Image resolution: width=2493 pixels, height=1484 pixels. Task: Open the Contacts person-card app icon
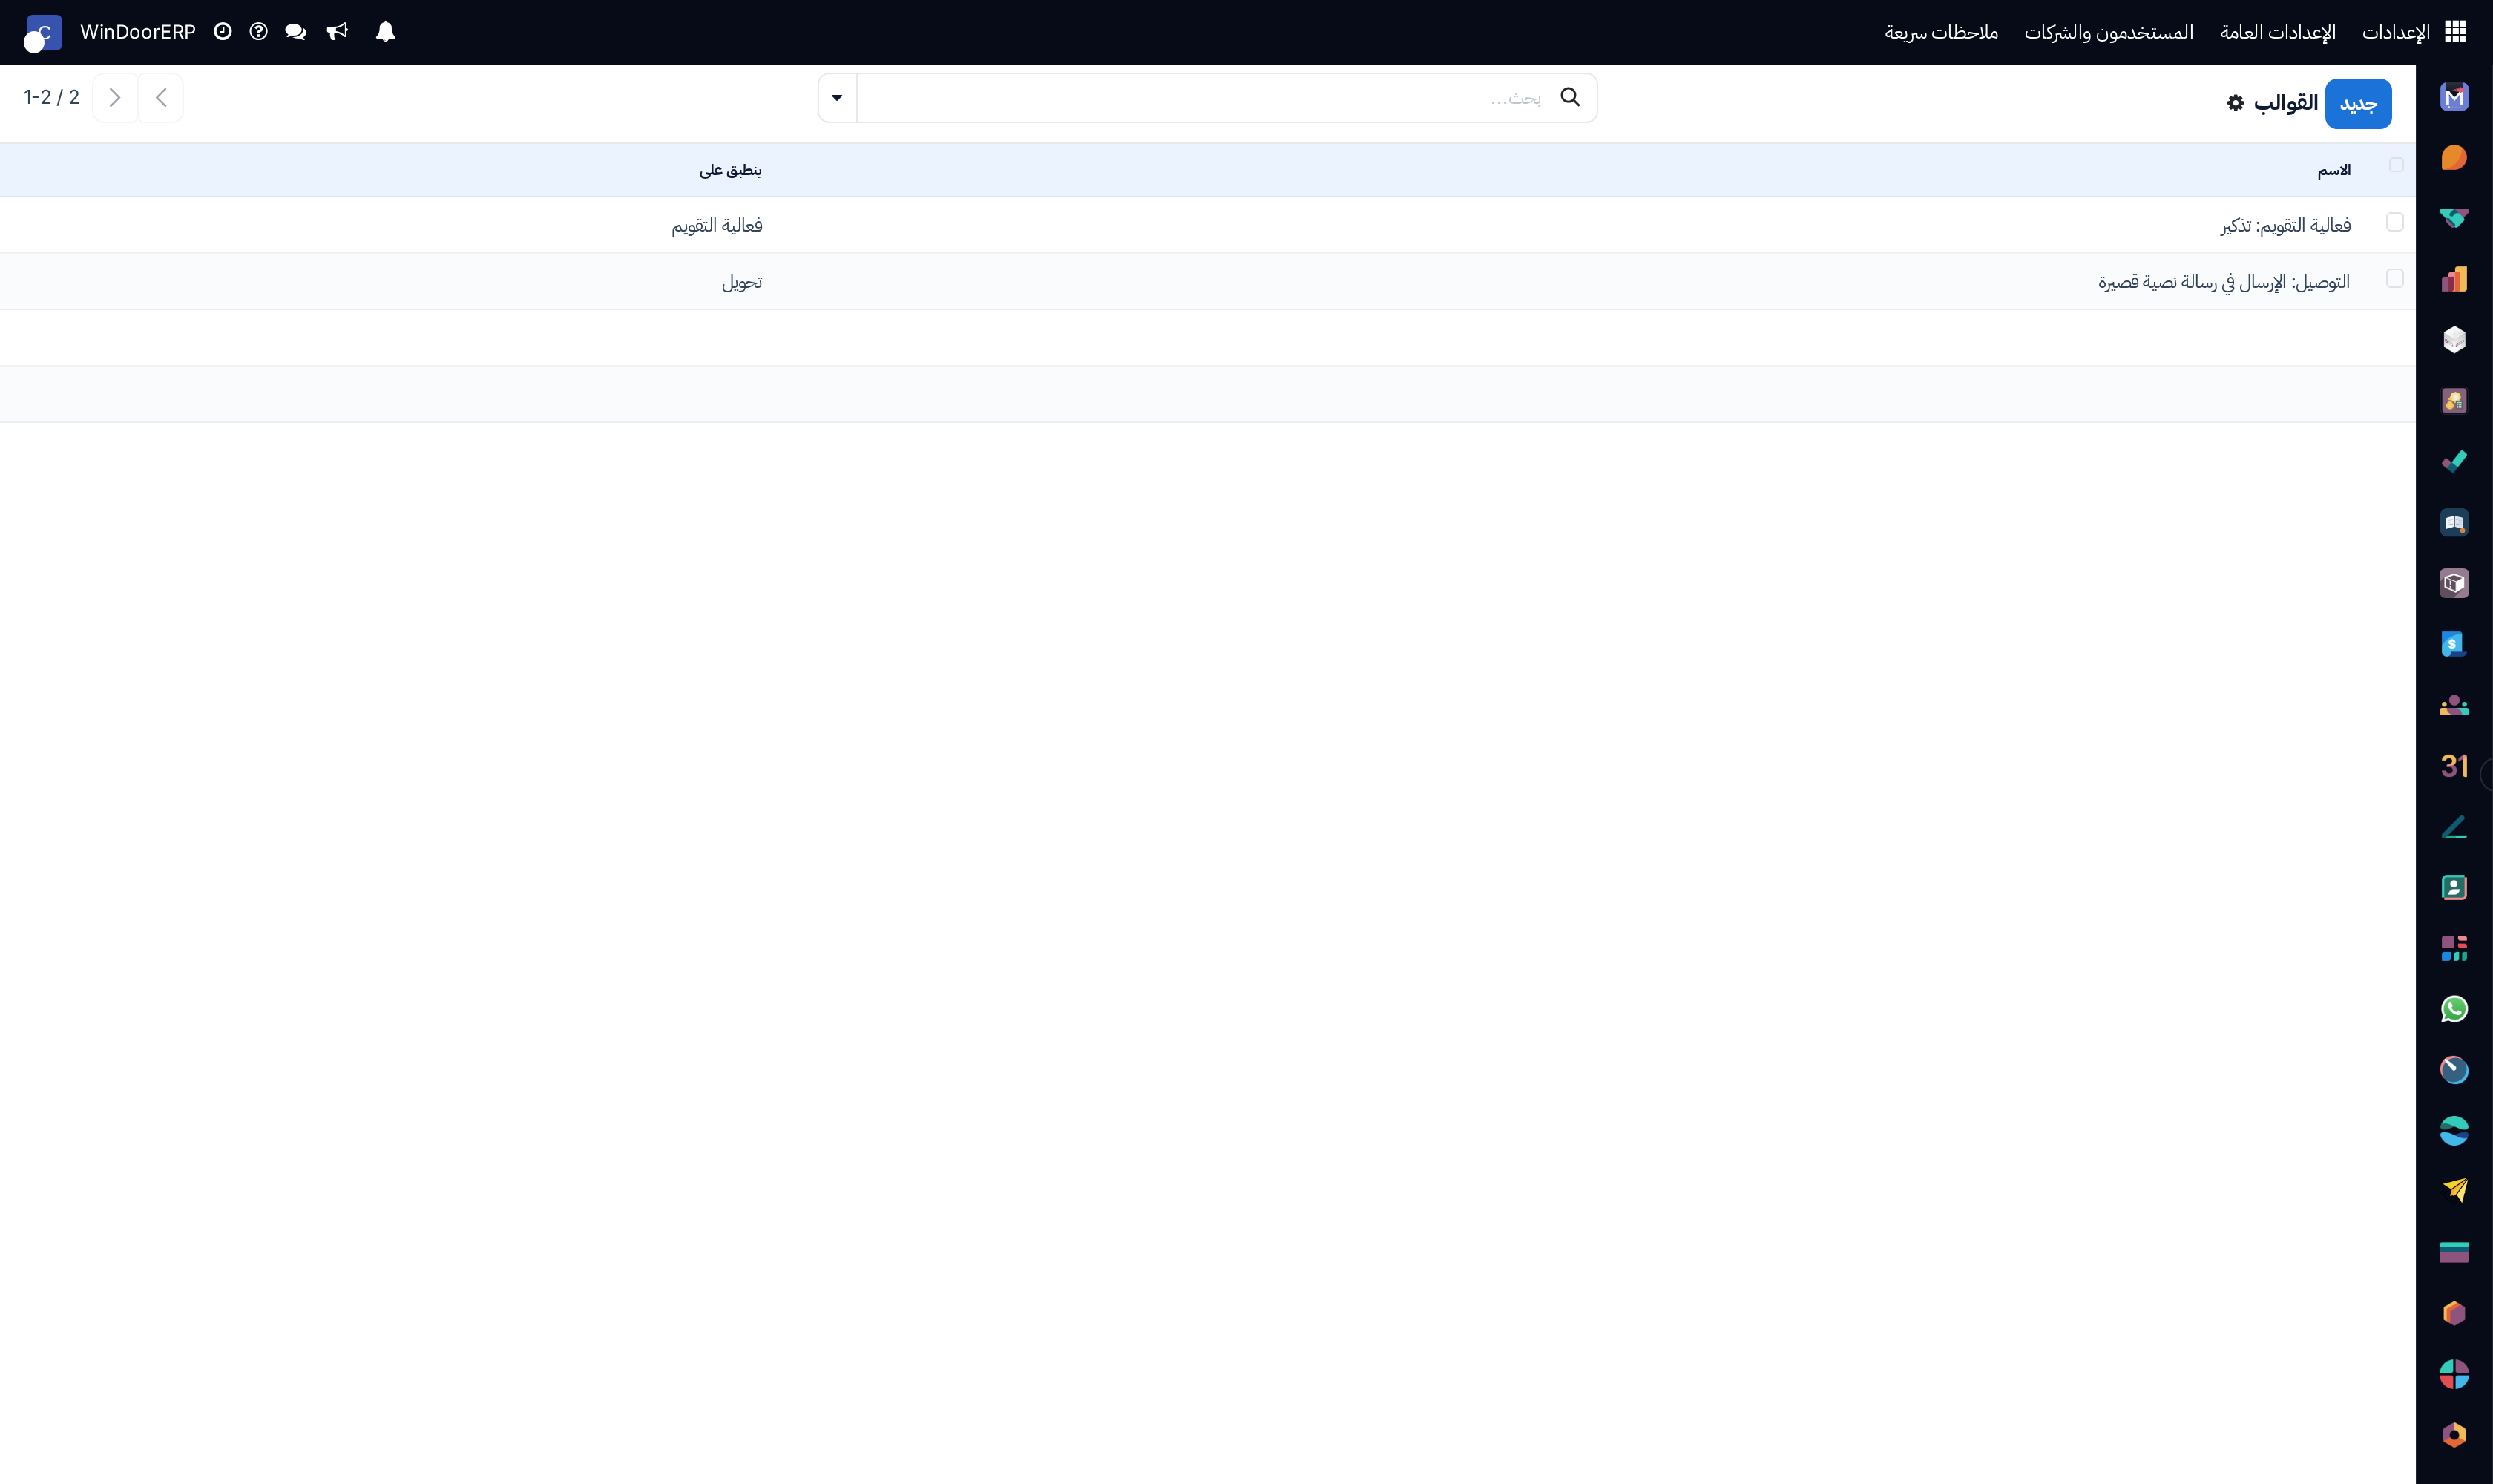pos(2454,887)
